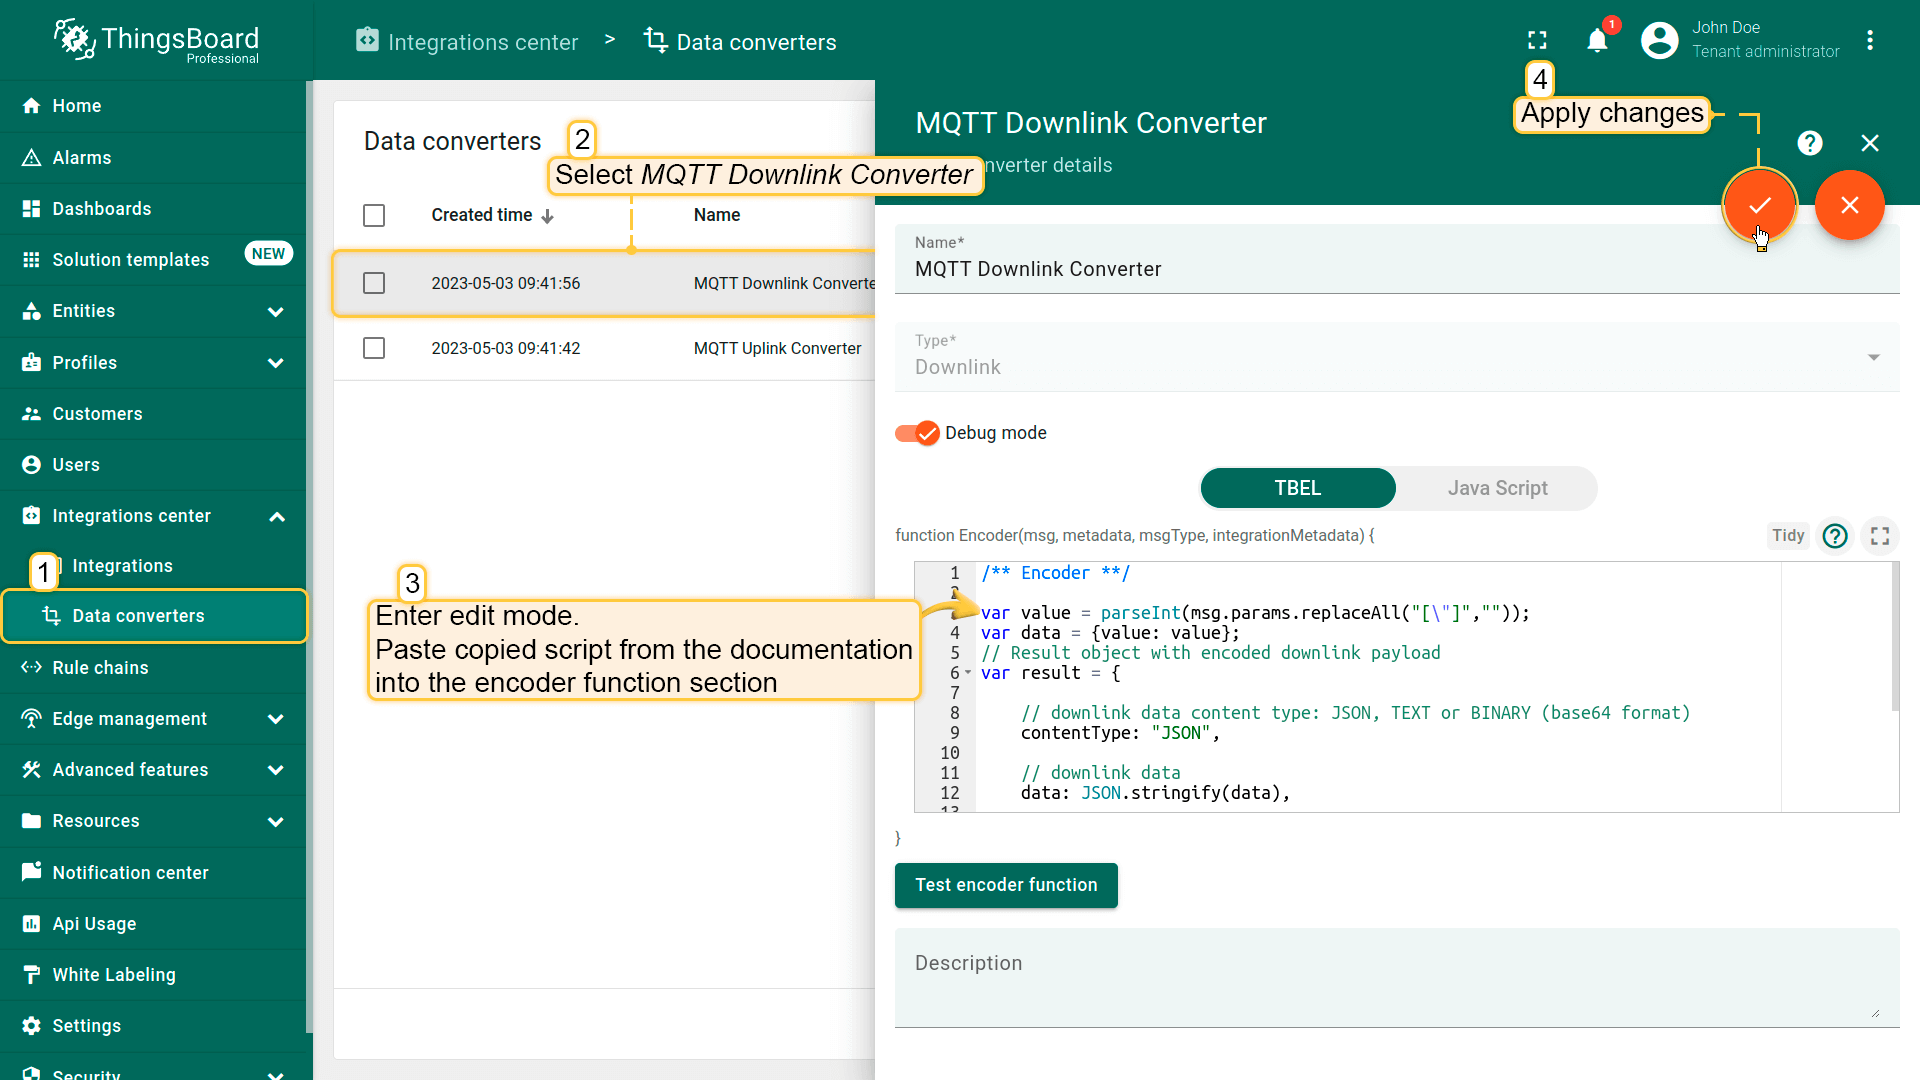Screen dimensions: 1920x1080
Task: Click into the Description text field
Action: pos(1396,977)
